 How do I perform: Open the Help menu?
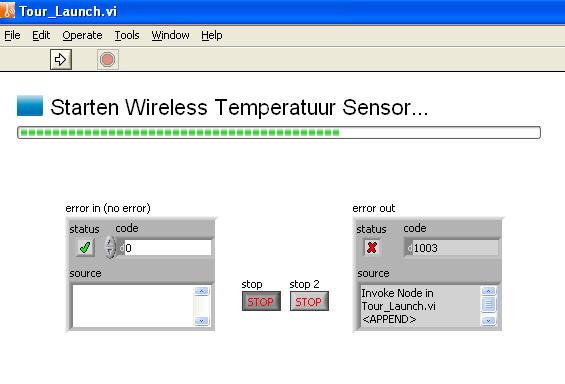[x=212, y=35]
